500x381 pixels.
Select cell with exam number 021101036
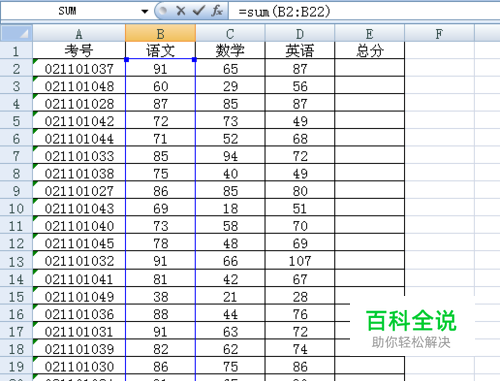tap(79, 314)
